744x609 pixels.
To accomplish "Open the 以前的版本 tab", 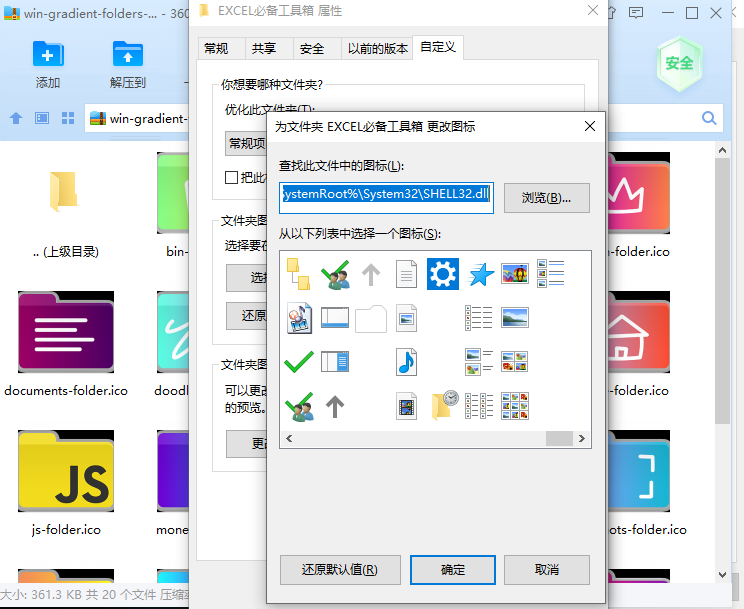I will click(x=378, y=48).
